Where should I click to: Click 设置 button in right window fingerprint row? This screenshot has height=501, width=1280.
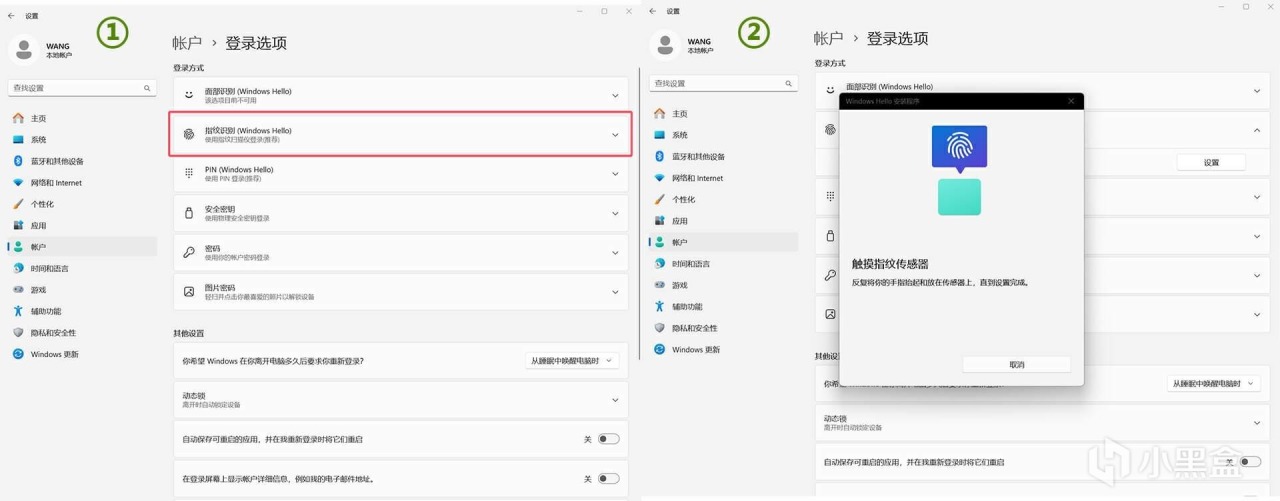(1211, 162)
